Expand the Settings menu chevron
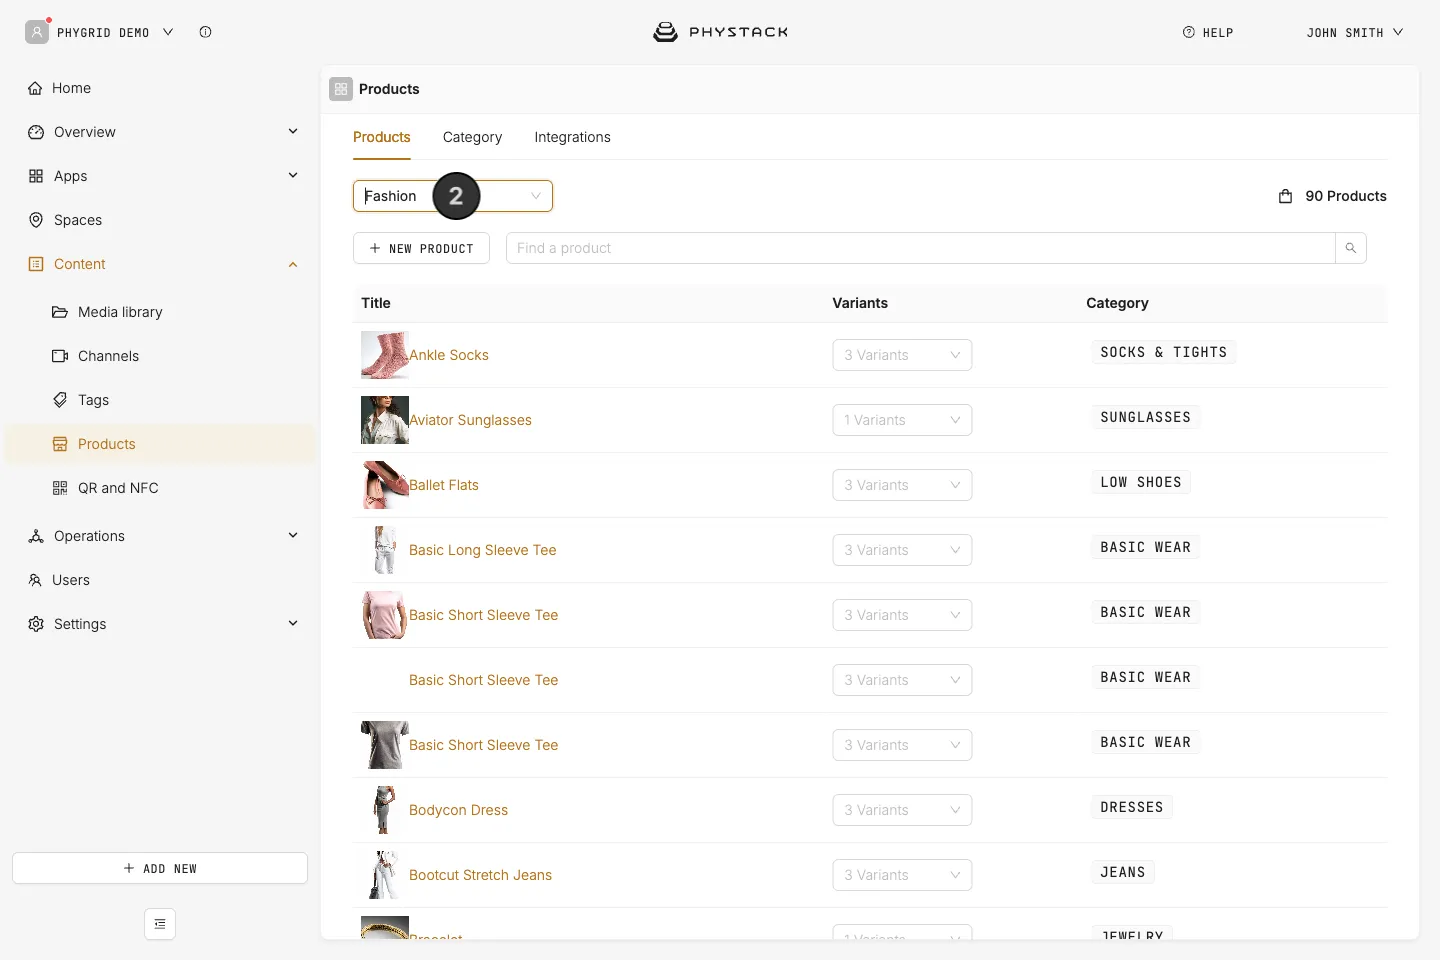Image resolution: width=1440 pixels, height=960 pixels. [293, 623]
